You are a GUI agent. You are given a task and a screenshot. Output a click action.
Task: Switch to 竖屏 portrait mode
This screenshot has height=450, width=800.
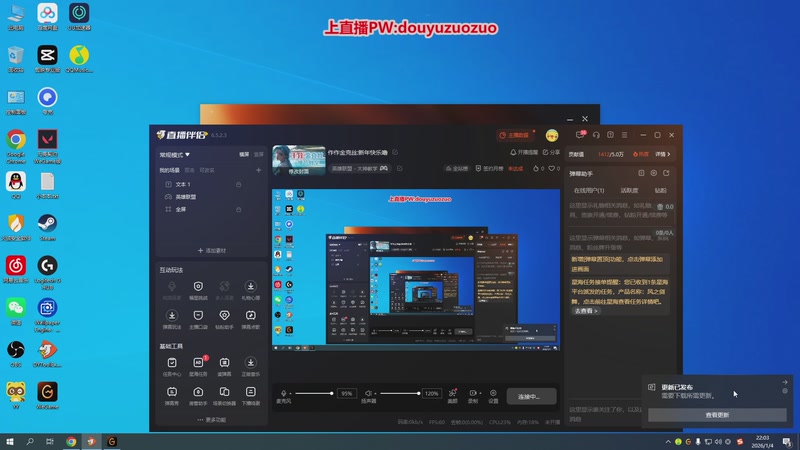tap(259, 154)
